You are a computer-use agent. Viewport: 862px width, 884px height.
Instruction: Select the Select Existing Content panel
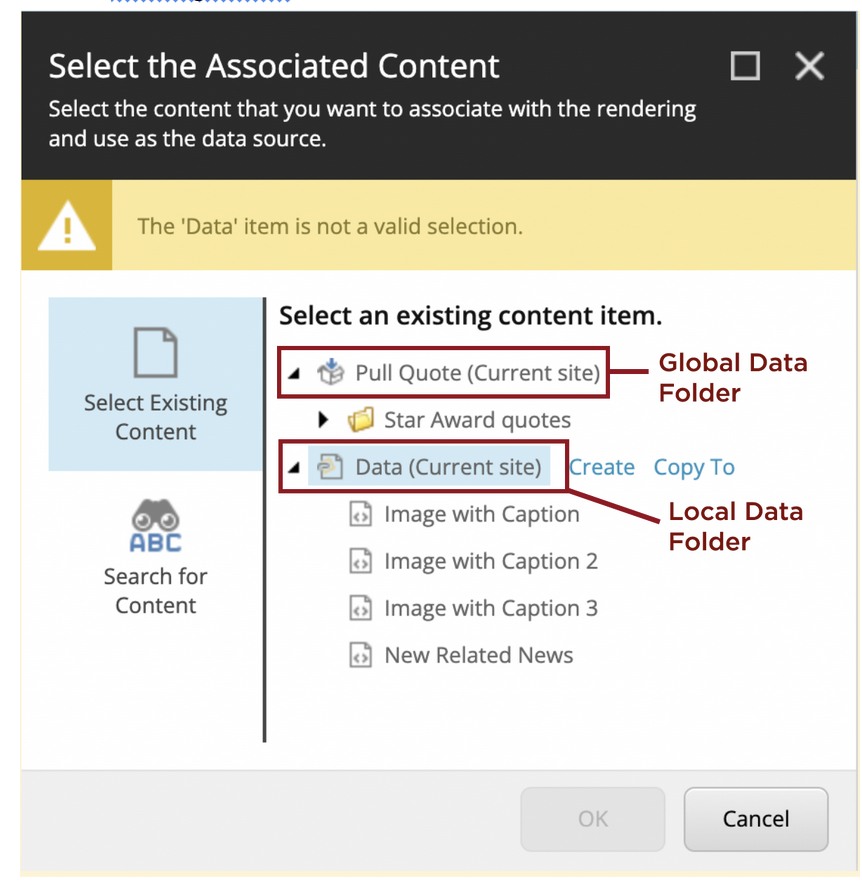[x=155, y=385]
